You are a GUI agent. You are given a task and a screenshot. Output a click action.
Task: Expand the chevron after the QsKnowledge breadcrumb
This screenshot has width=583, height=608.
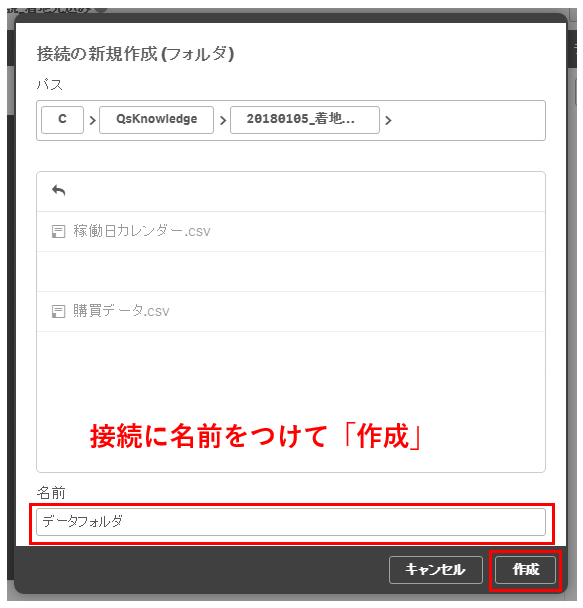[223, 120]
